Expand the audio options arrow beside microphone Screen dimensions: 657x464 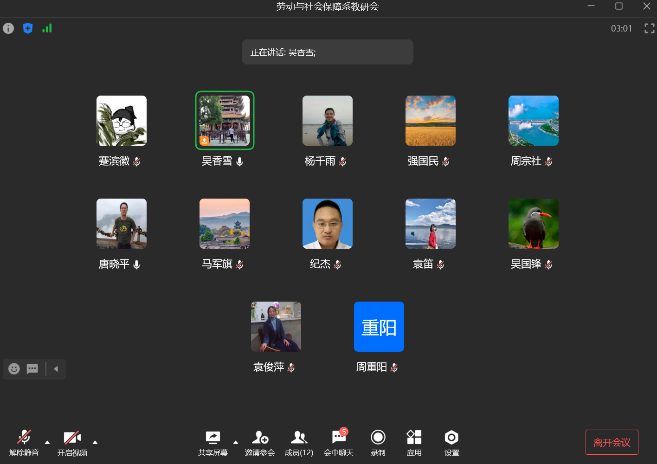(x=45, y=440)
